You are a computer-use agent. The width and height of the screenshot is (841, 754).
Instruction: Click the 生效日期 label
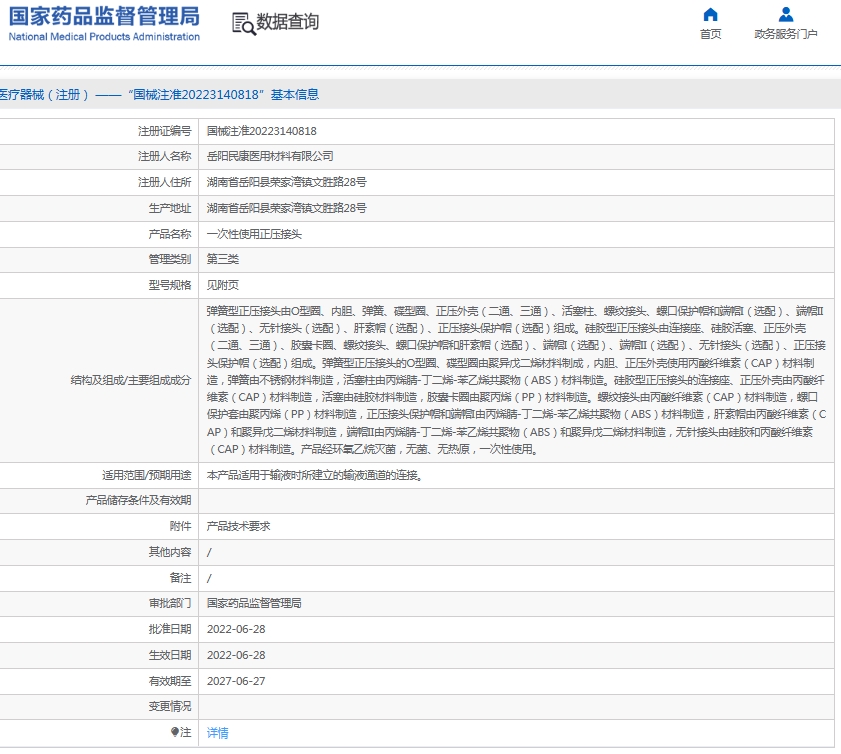(170, 655)
